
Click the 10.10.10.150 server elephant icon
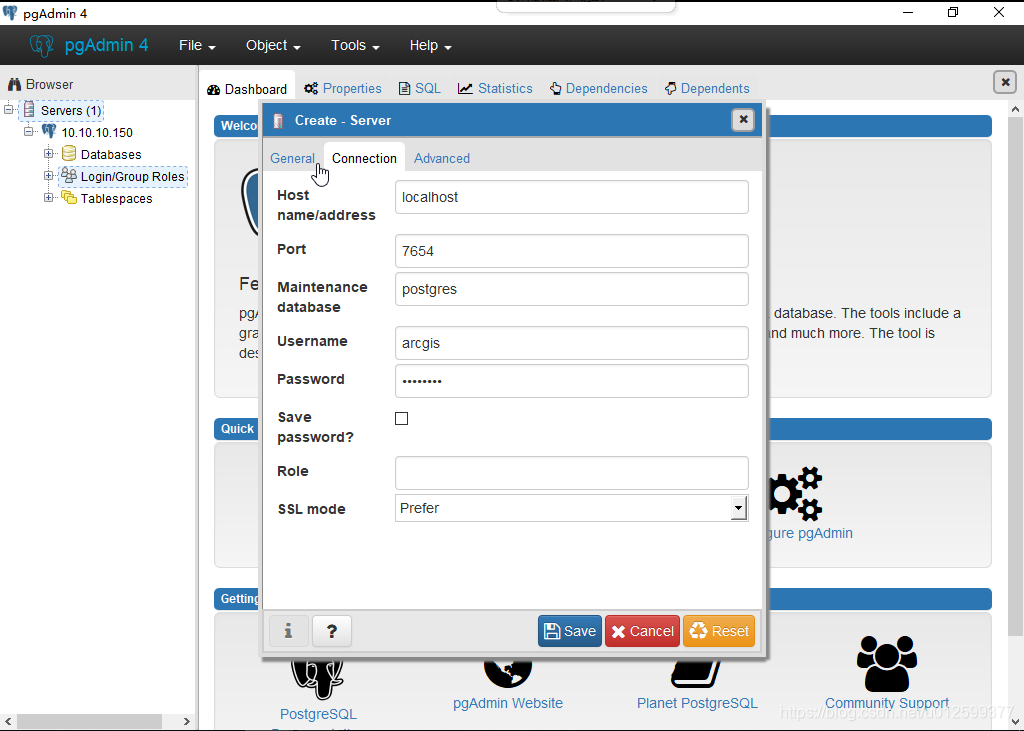click(49, 132)
